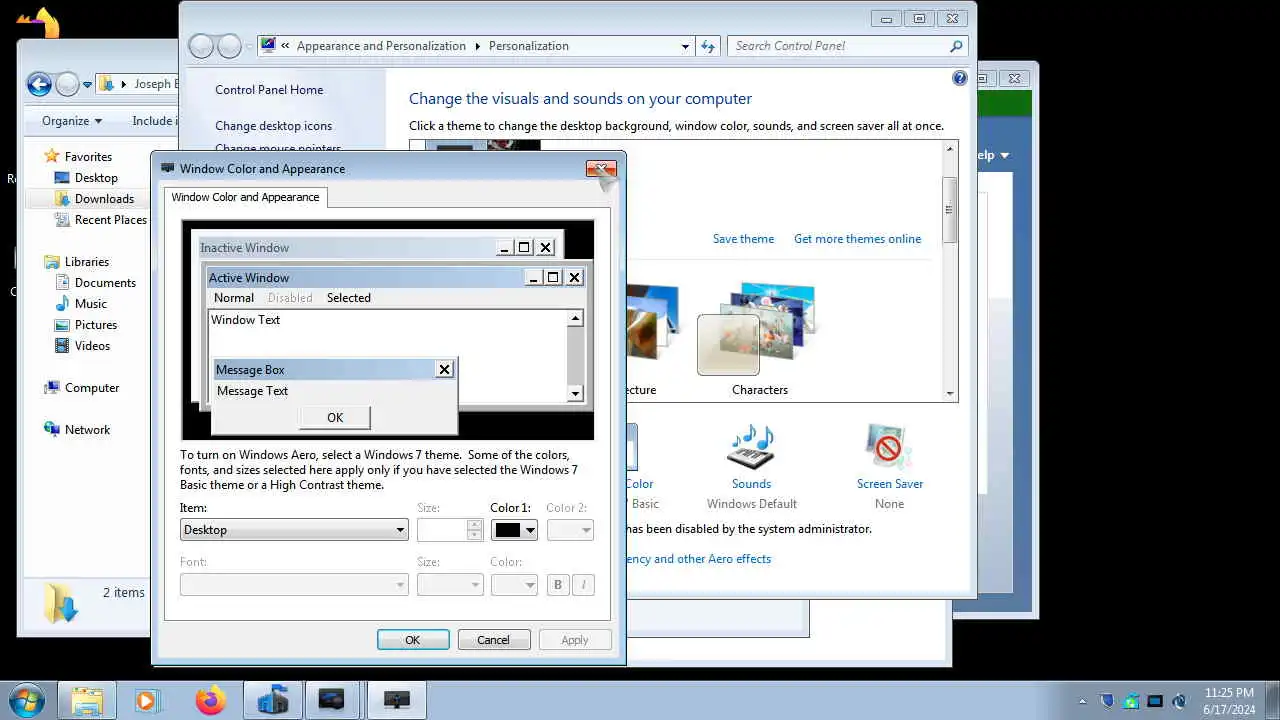
Task: Go back in the Explorer window
Action: tap(39, 85)
